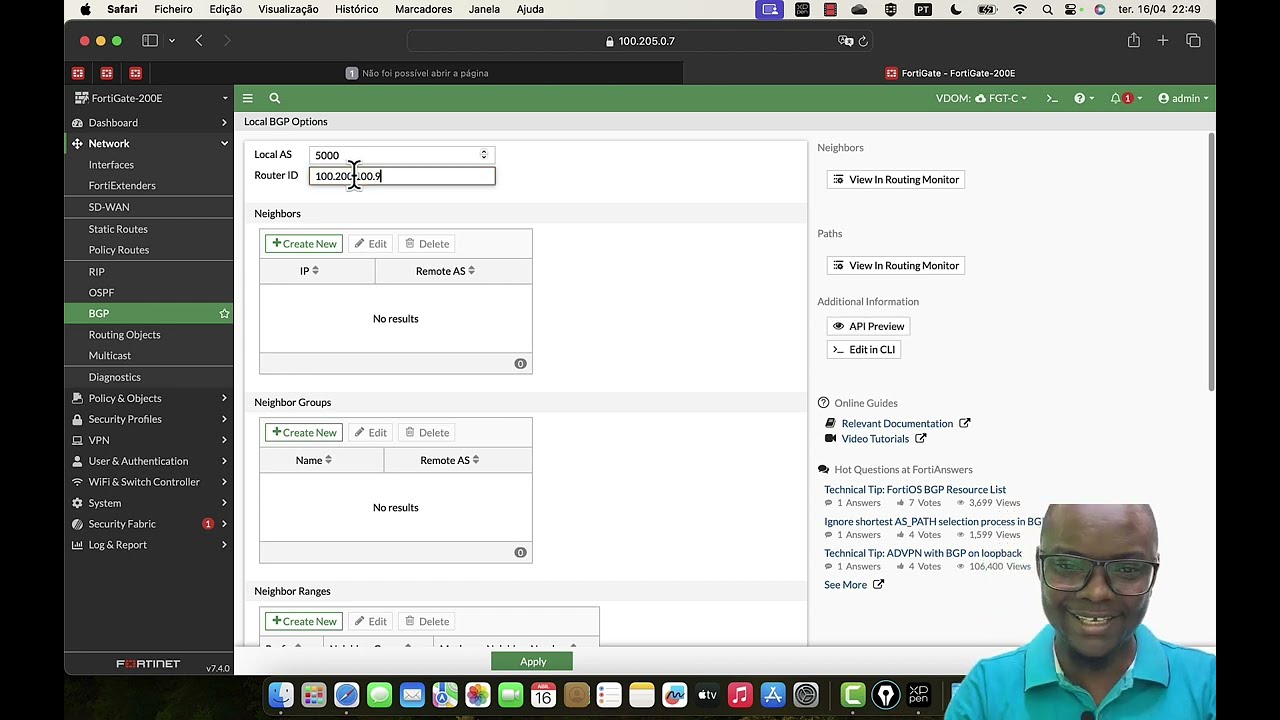Open the Safari Visualização menu

point(288,9)
